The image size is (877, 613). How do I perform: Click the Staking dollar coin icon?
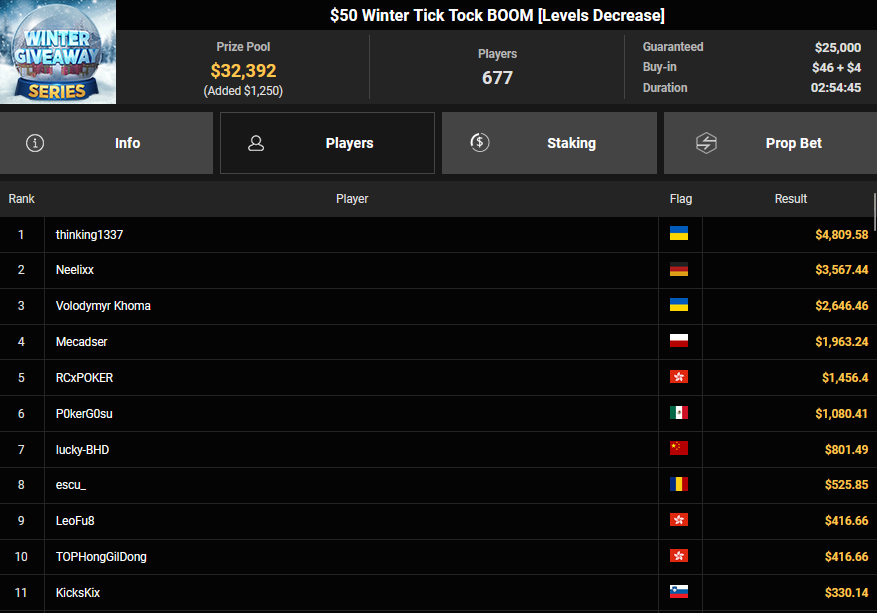pyautogui.click(x=480, y=143)
